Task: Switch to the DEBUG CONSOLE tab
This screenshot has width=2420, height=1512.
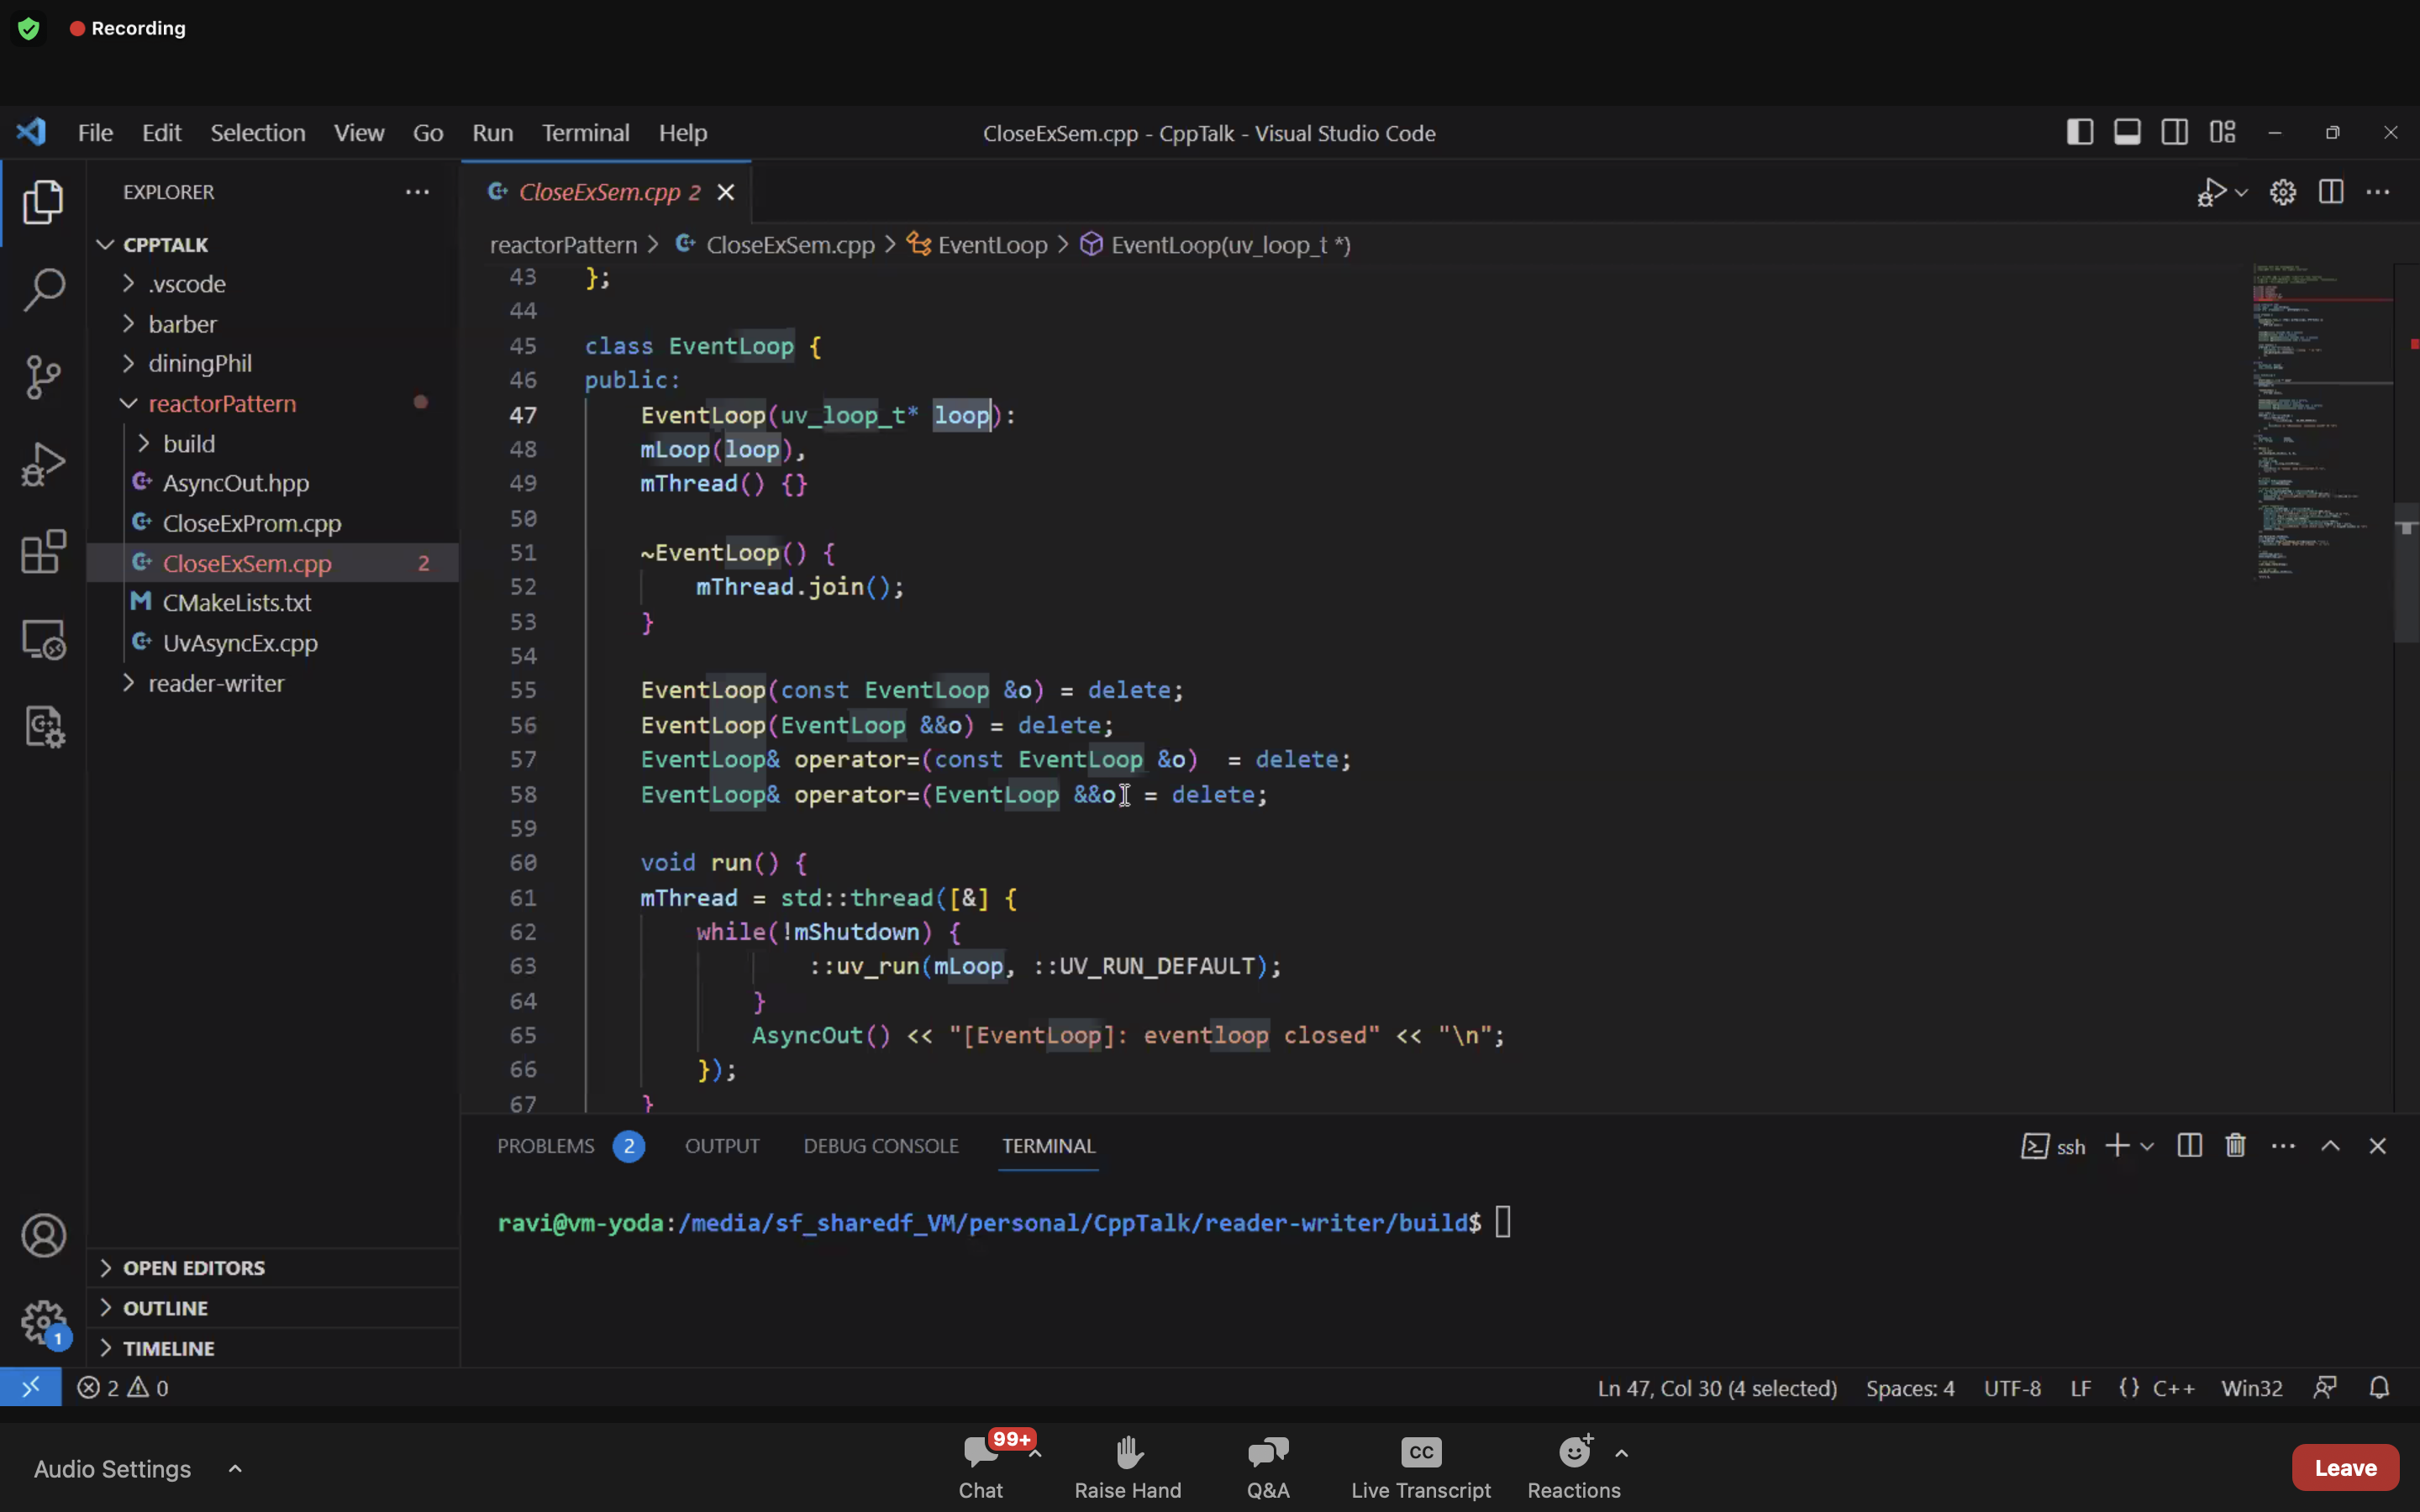Action: coord(881,1146)
